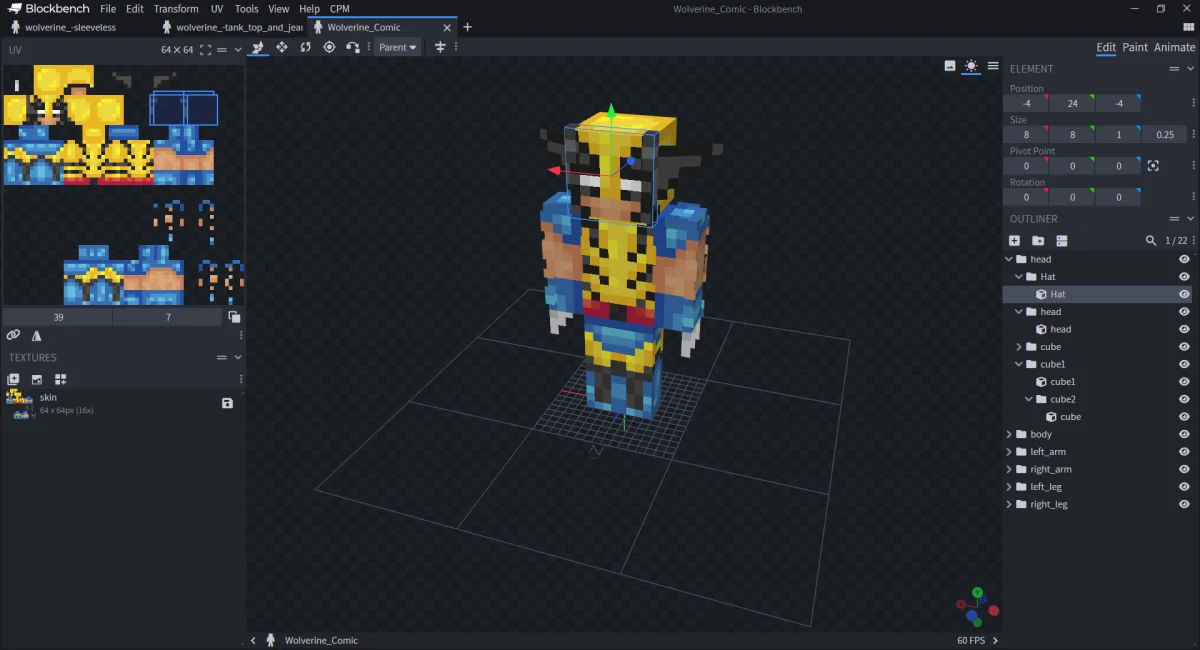Click the Position X field showing -4
The width and height of the screenshot is (1200, 650).
1026,103
